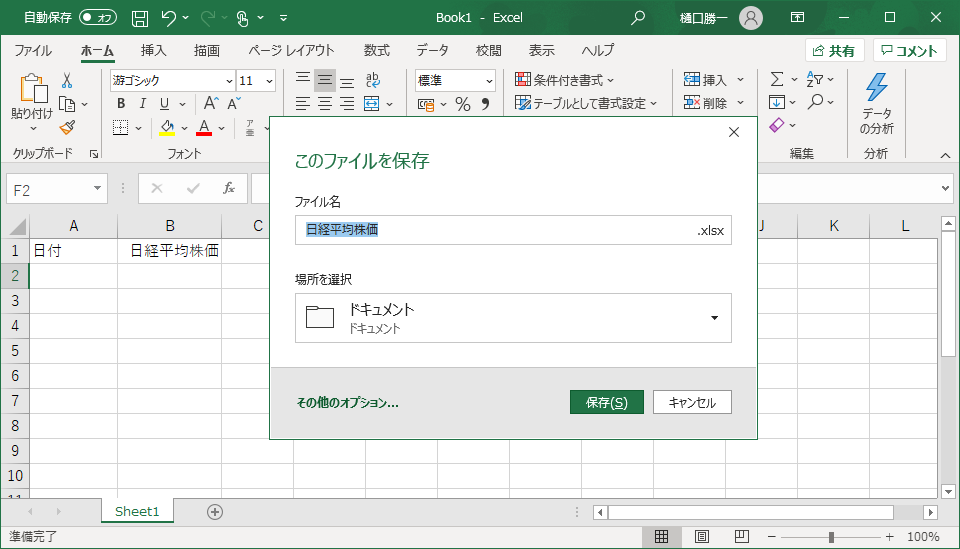Select the Sheet1 tab
Viewport: 960px width, 549px height.
(x=137, y=512)
